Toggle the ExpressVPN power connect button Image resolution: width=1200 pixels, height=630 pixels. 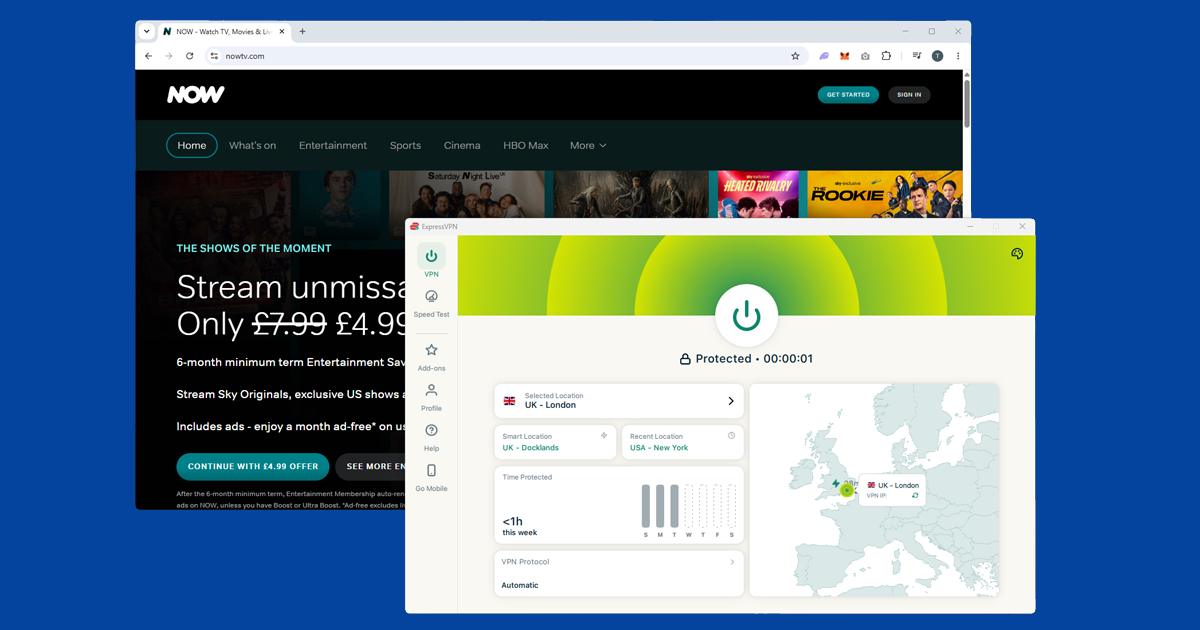click(x=746, y=316)
